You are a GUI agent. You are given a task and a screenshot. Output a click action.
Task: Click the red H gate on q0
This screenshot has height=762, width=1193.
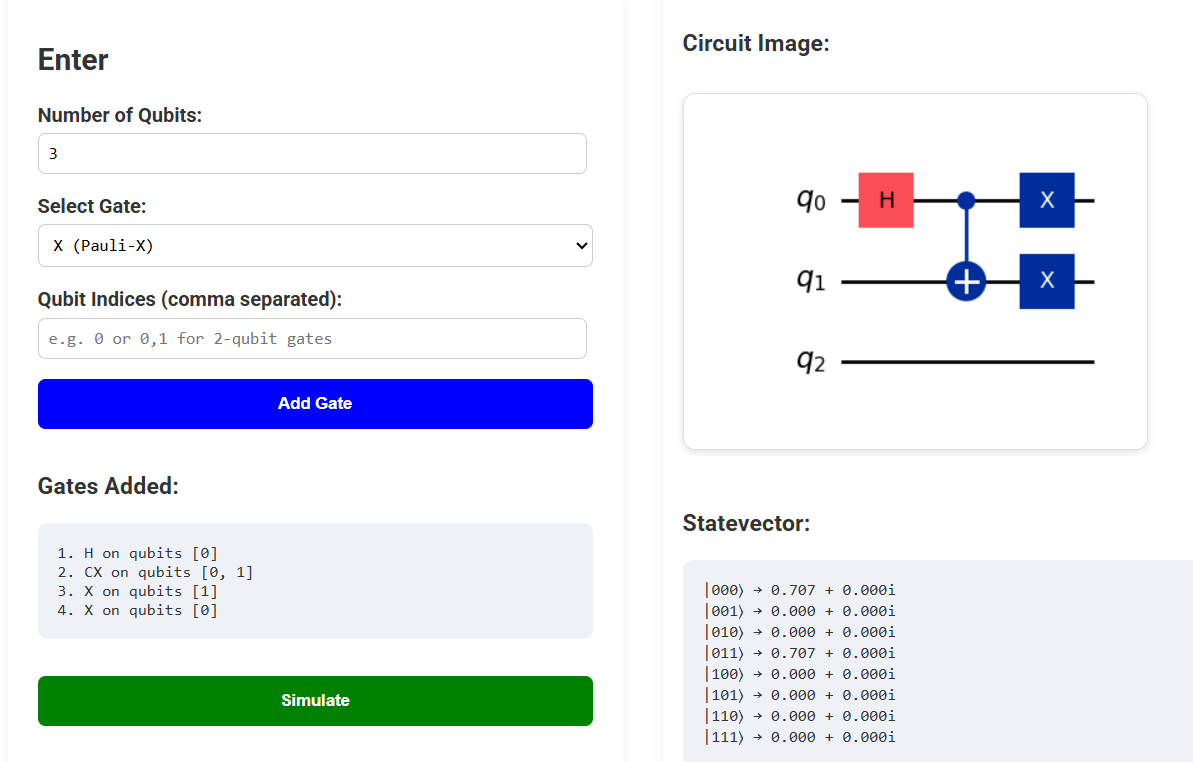(886, 200)
